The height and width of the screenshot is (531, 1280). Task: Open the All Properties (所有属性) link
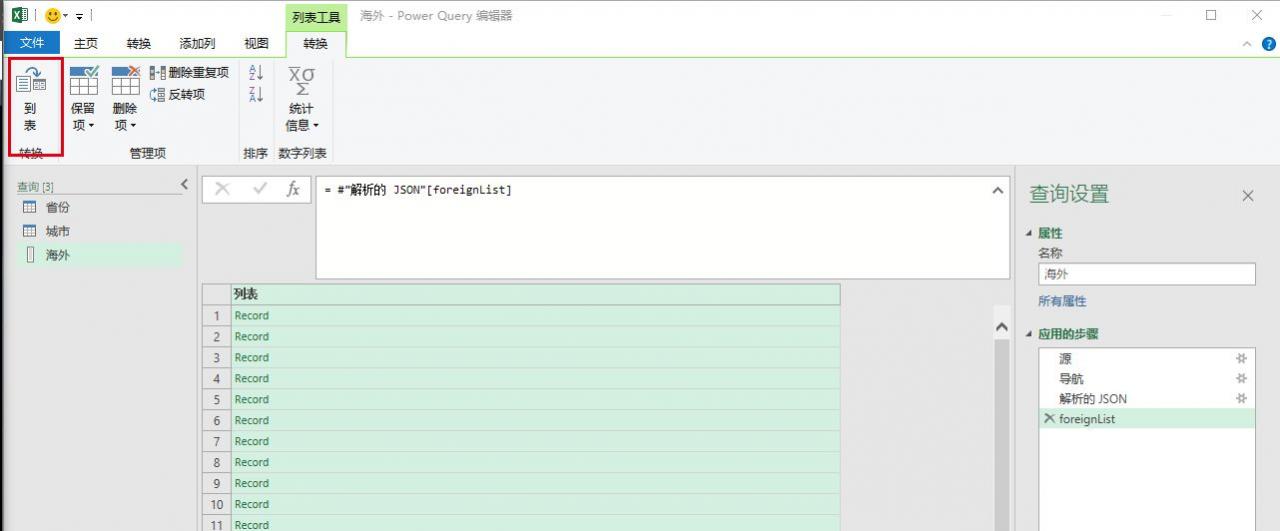[1062, 301]
